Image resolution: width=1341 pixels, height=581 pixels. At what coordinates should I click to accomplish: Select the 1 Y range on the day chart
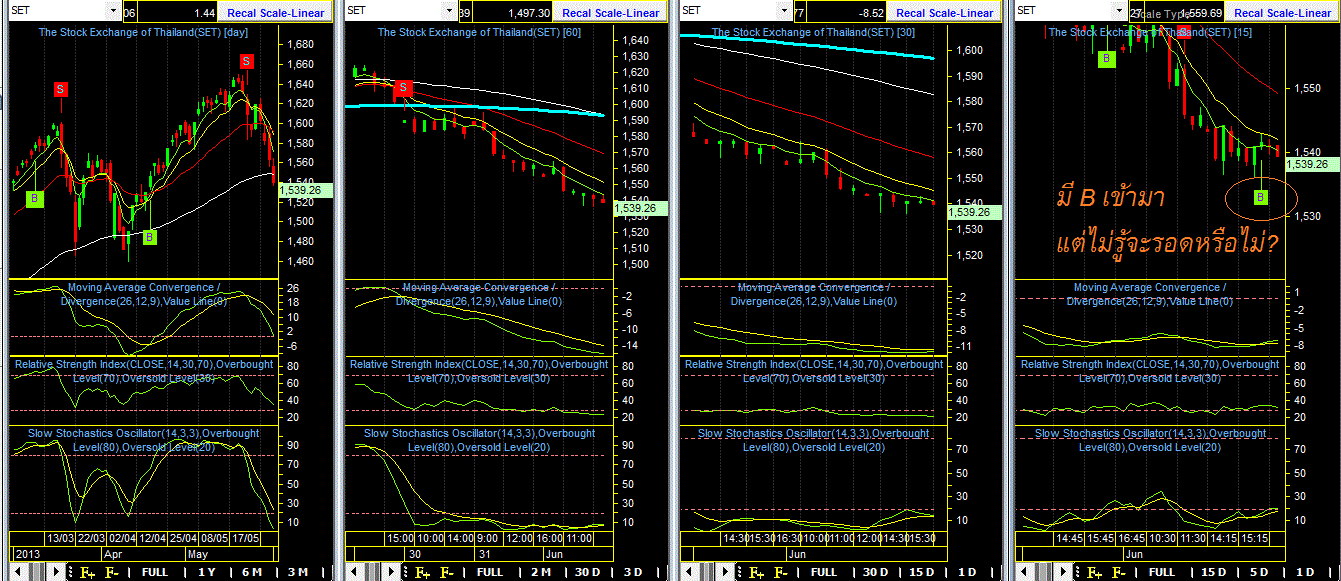(x=207, y=572)
